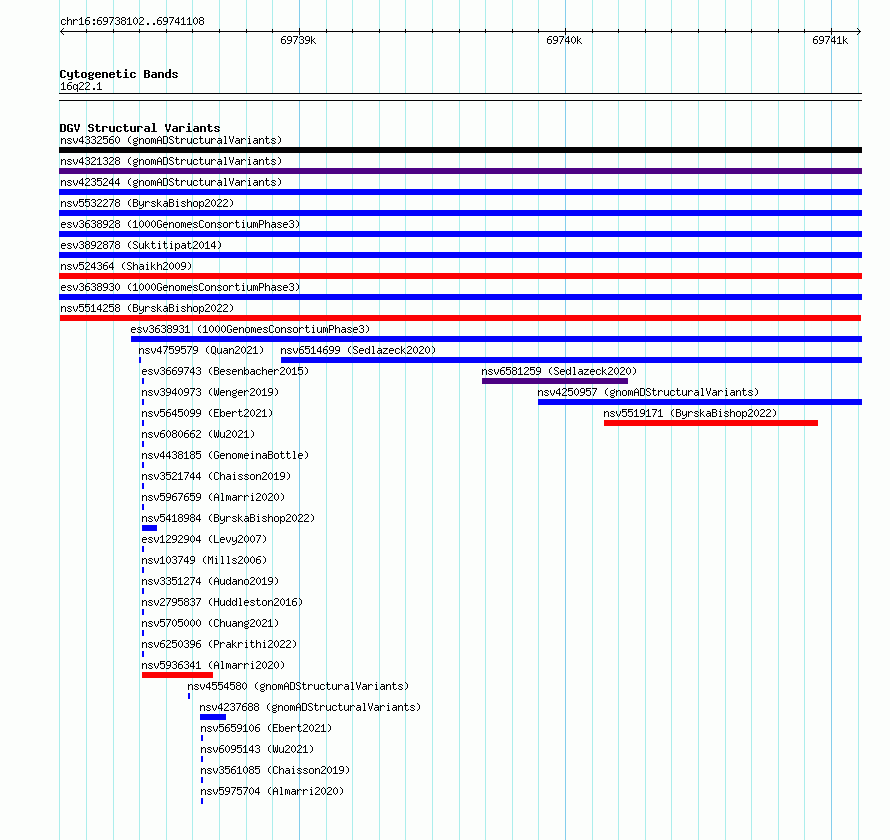Select nsv5705000 Chuang2021 label

coord(210,623)
